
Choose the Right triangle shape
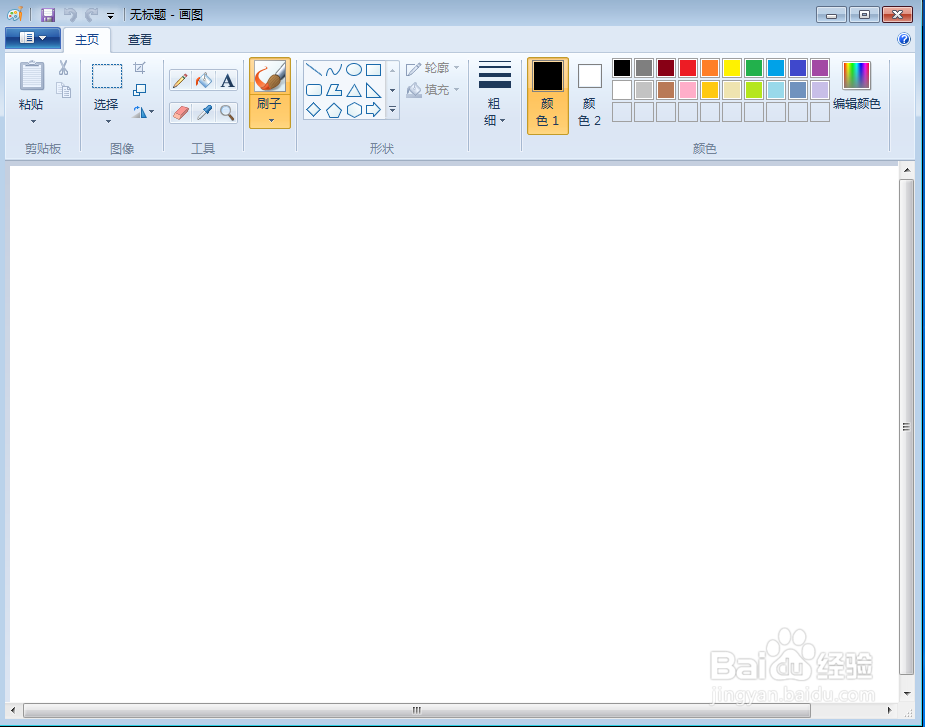(x=373, y=90)
